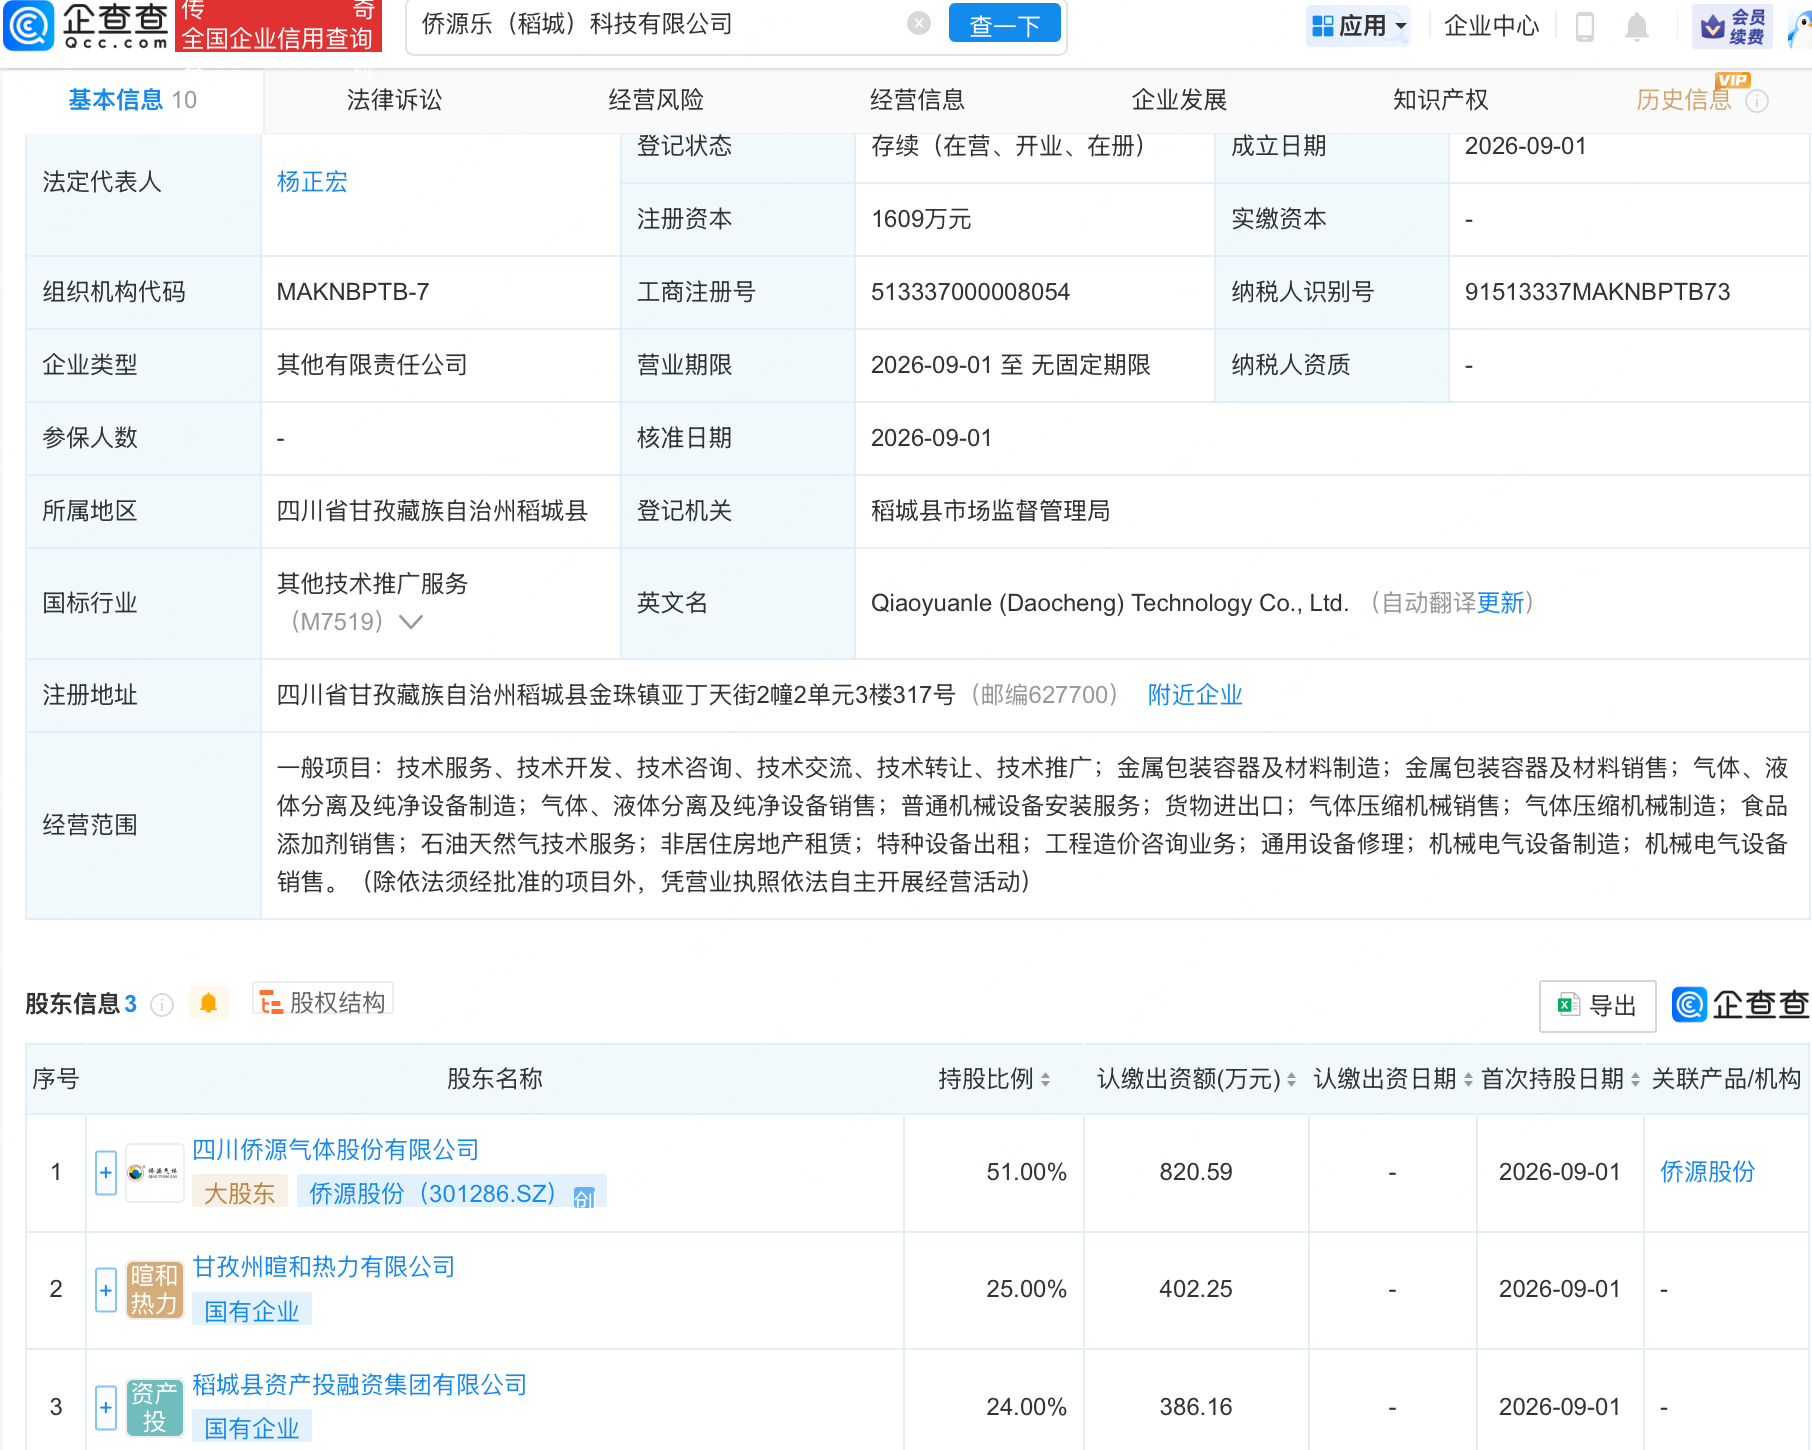Open 附近企业 link
The height and width of the screenshot is (1450, 1812).
pyautogui.click(x=1195, y=695)
